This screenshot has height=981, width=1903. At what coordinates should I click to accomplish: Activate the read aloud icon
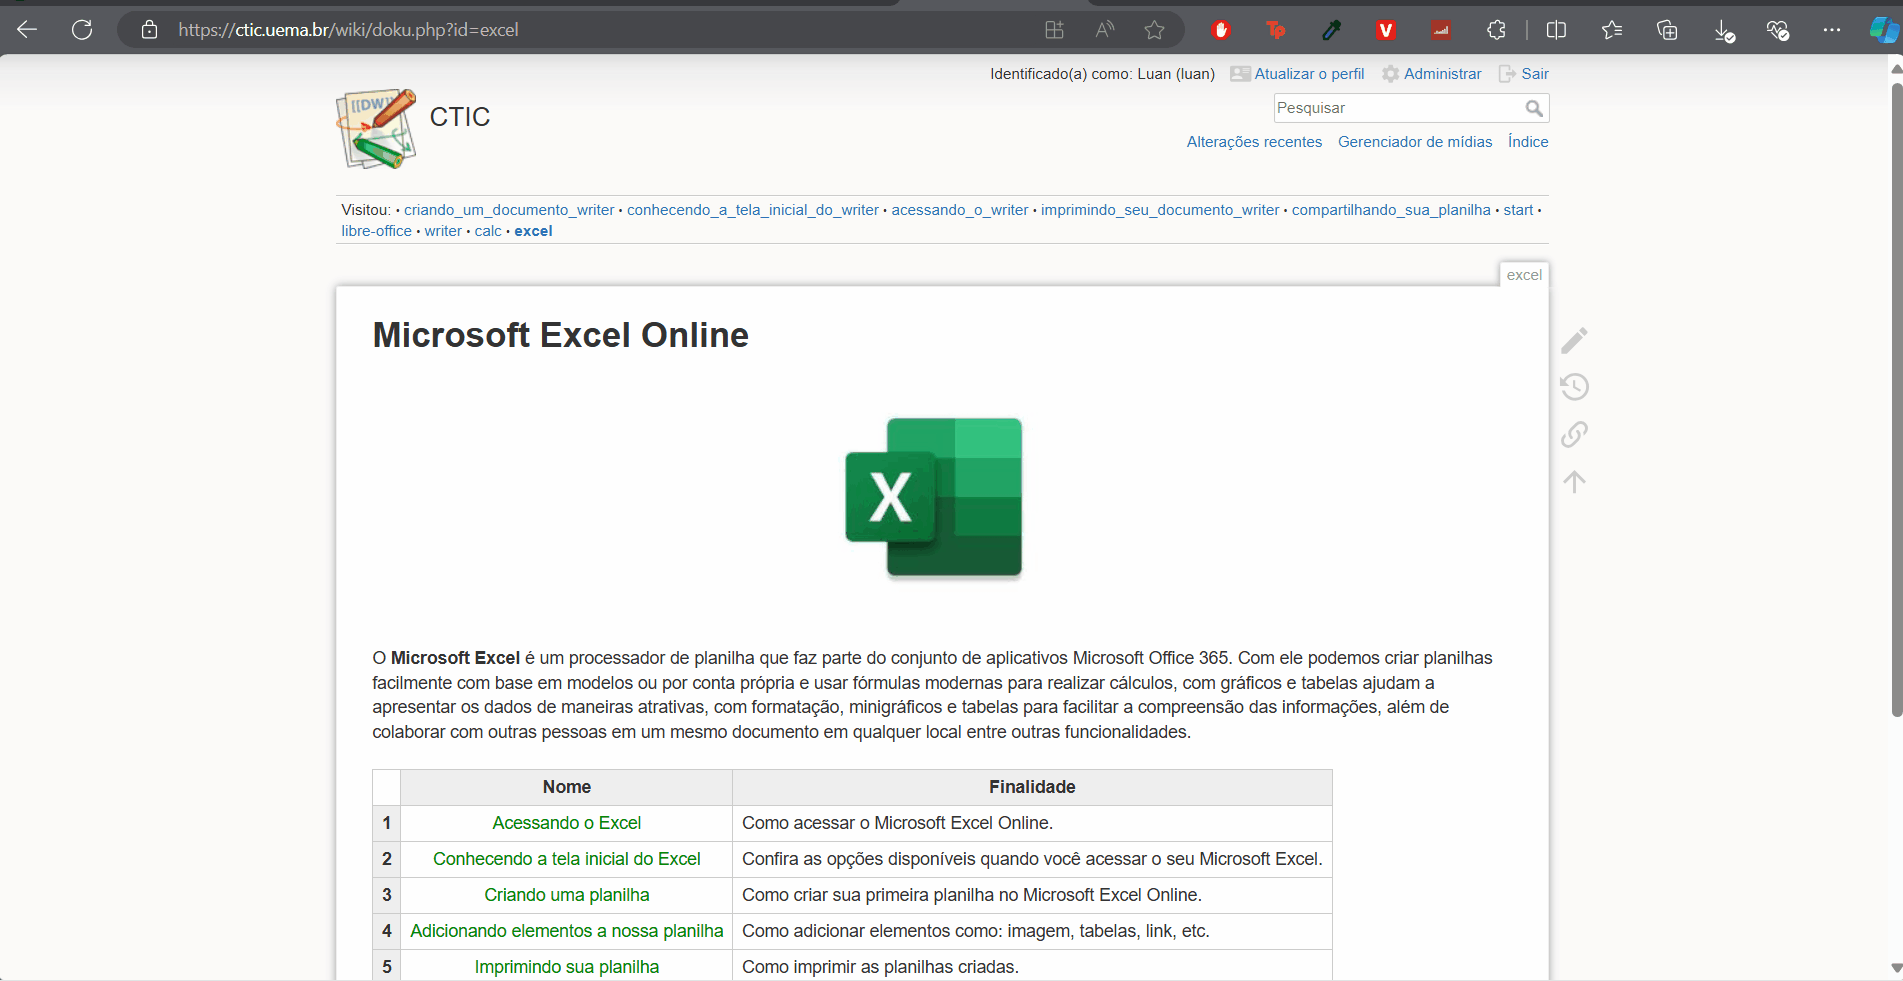point(1104,30)
